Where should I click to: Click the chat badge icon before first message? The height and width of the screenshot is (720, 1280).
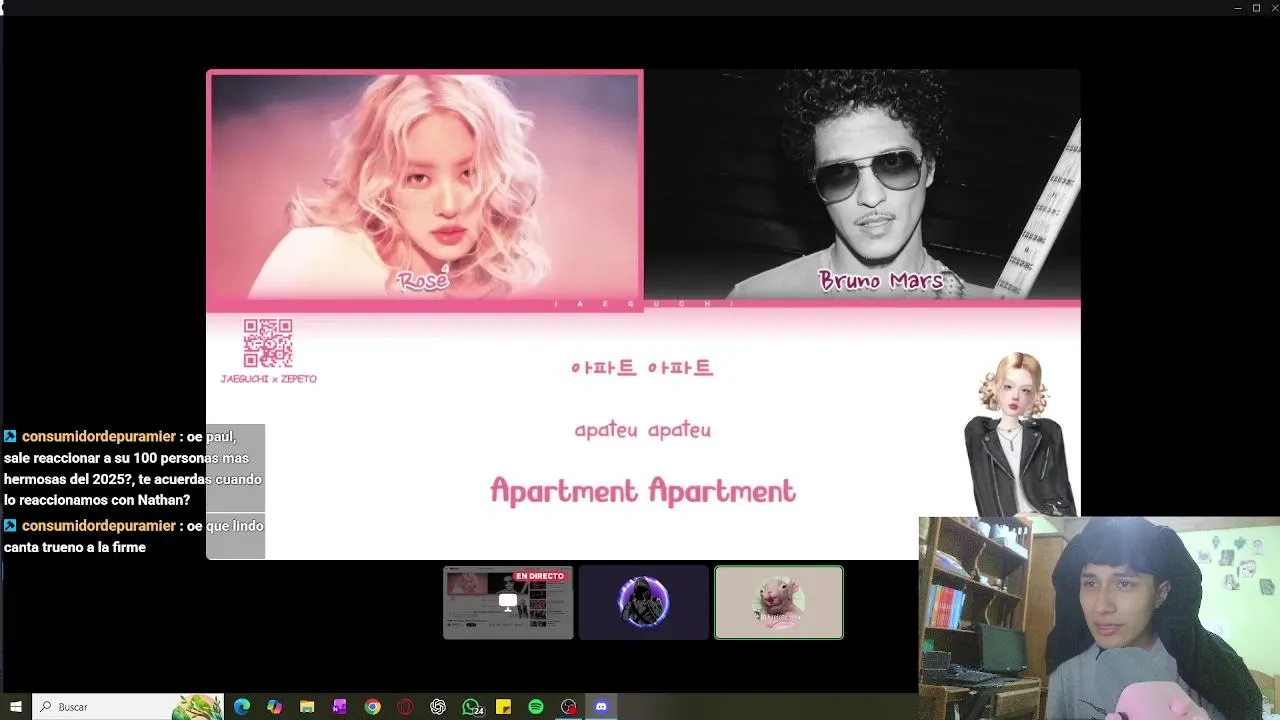point(10,437)
